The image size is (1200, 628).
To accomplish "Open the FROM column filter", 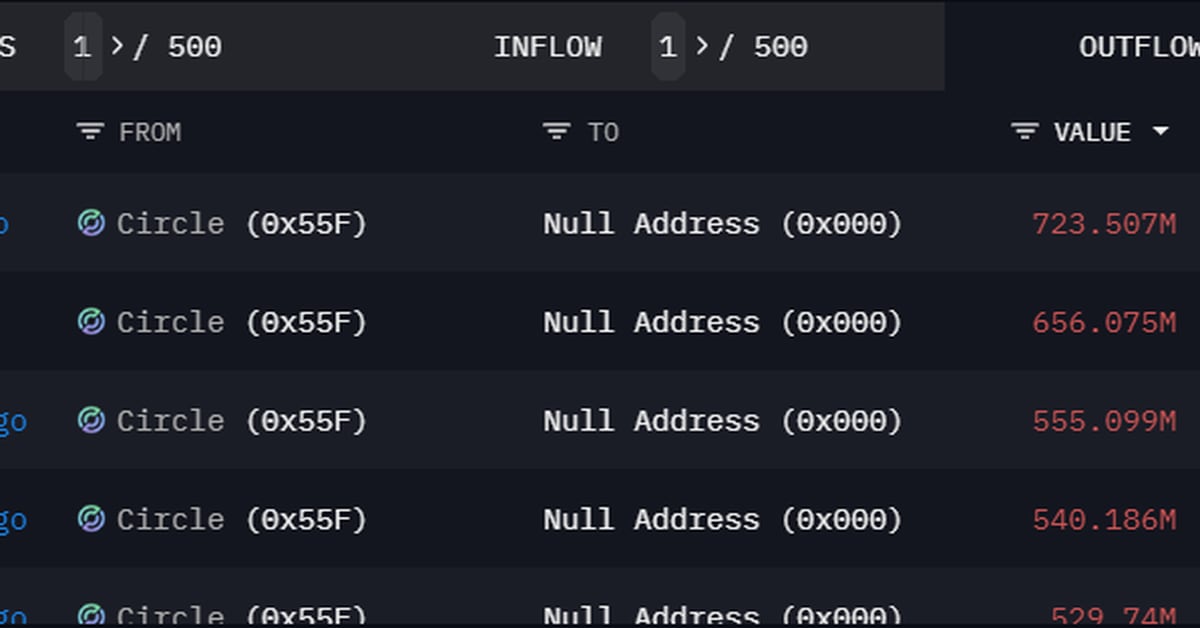I will [88, 131].
